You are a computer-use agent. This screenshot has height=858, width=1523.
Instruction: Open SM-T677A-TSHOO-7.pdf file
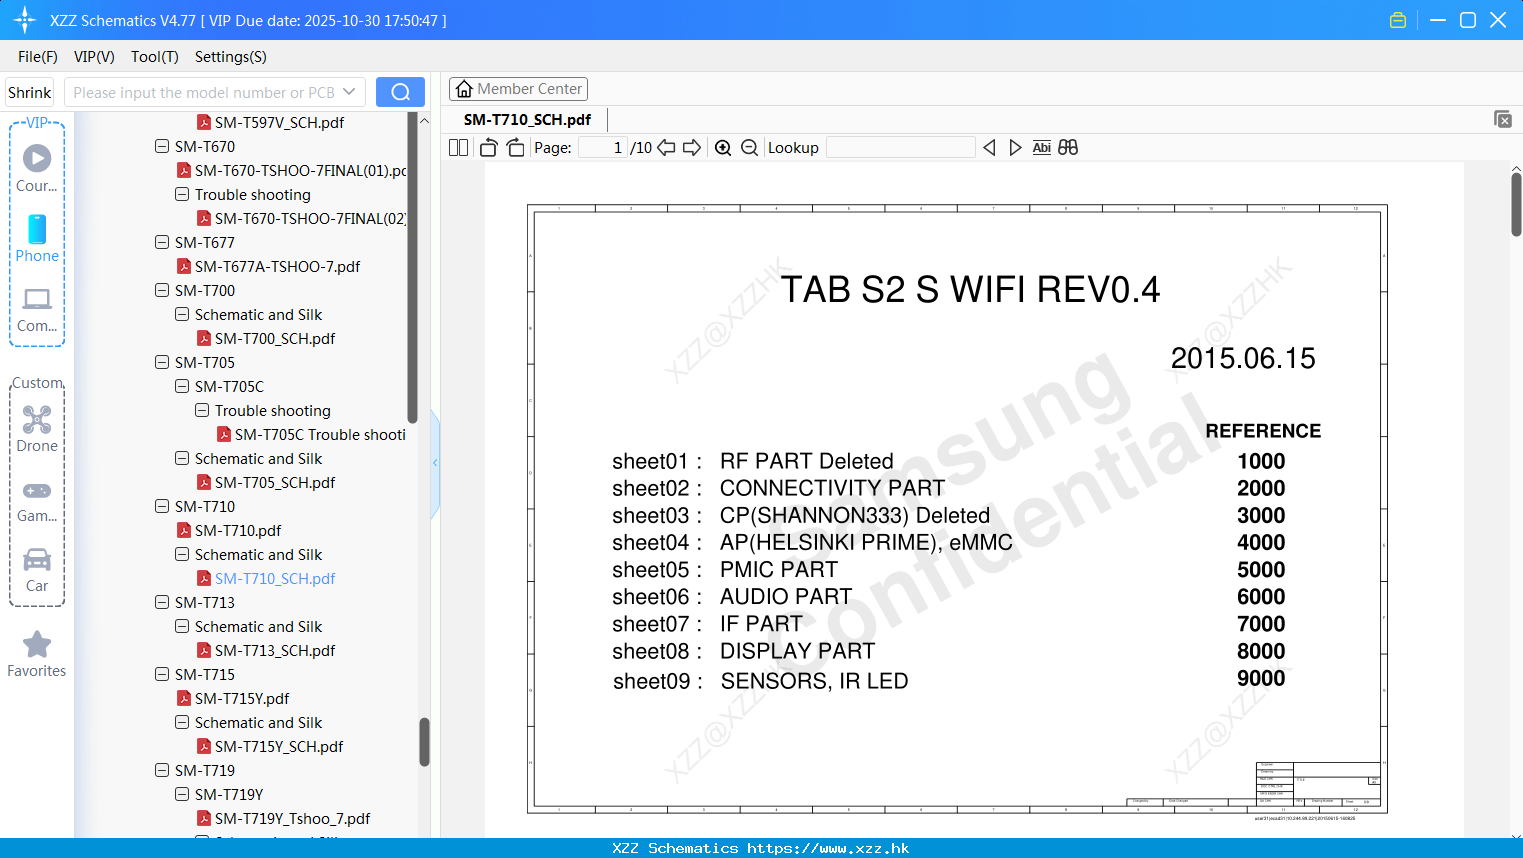(268, 266)
